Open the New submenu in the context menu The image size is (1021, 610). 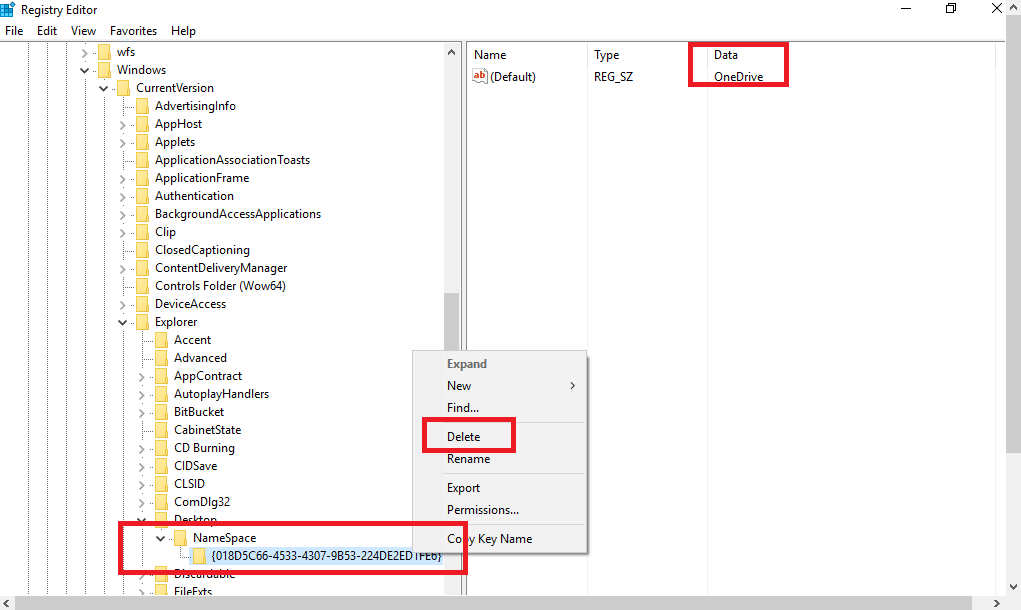(459, 385)
